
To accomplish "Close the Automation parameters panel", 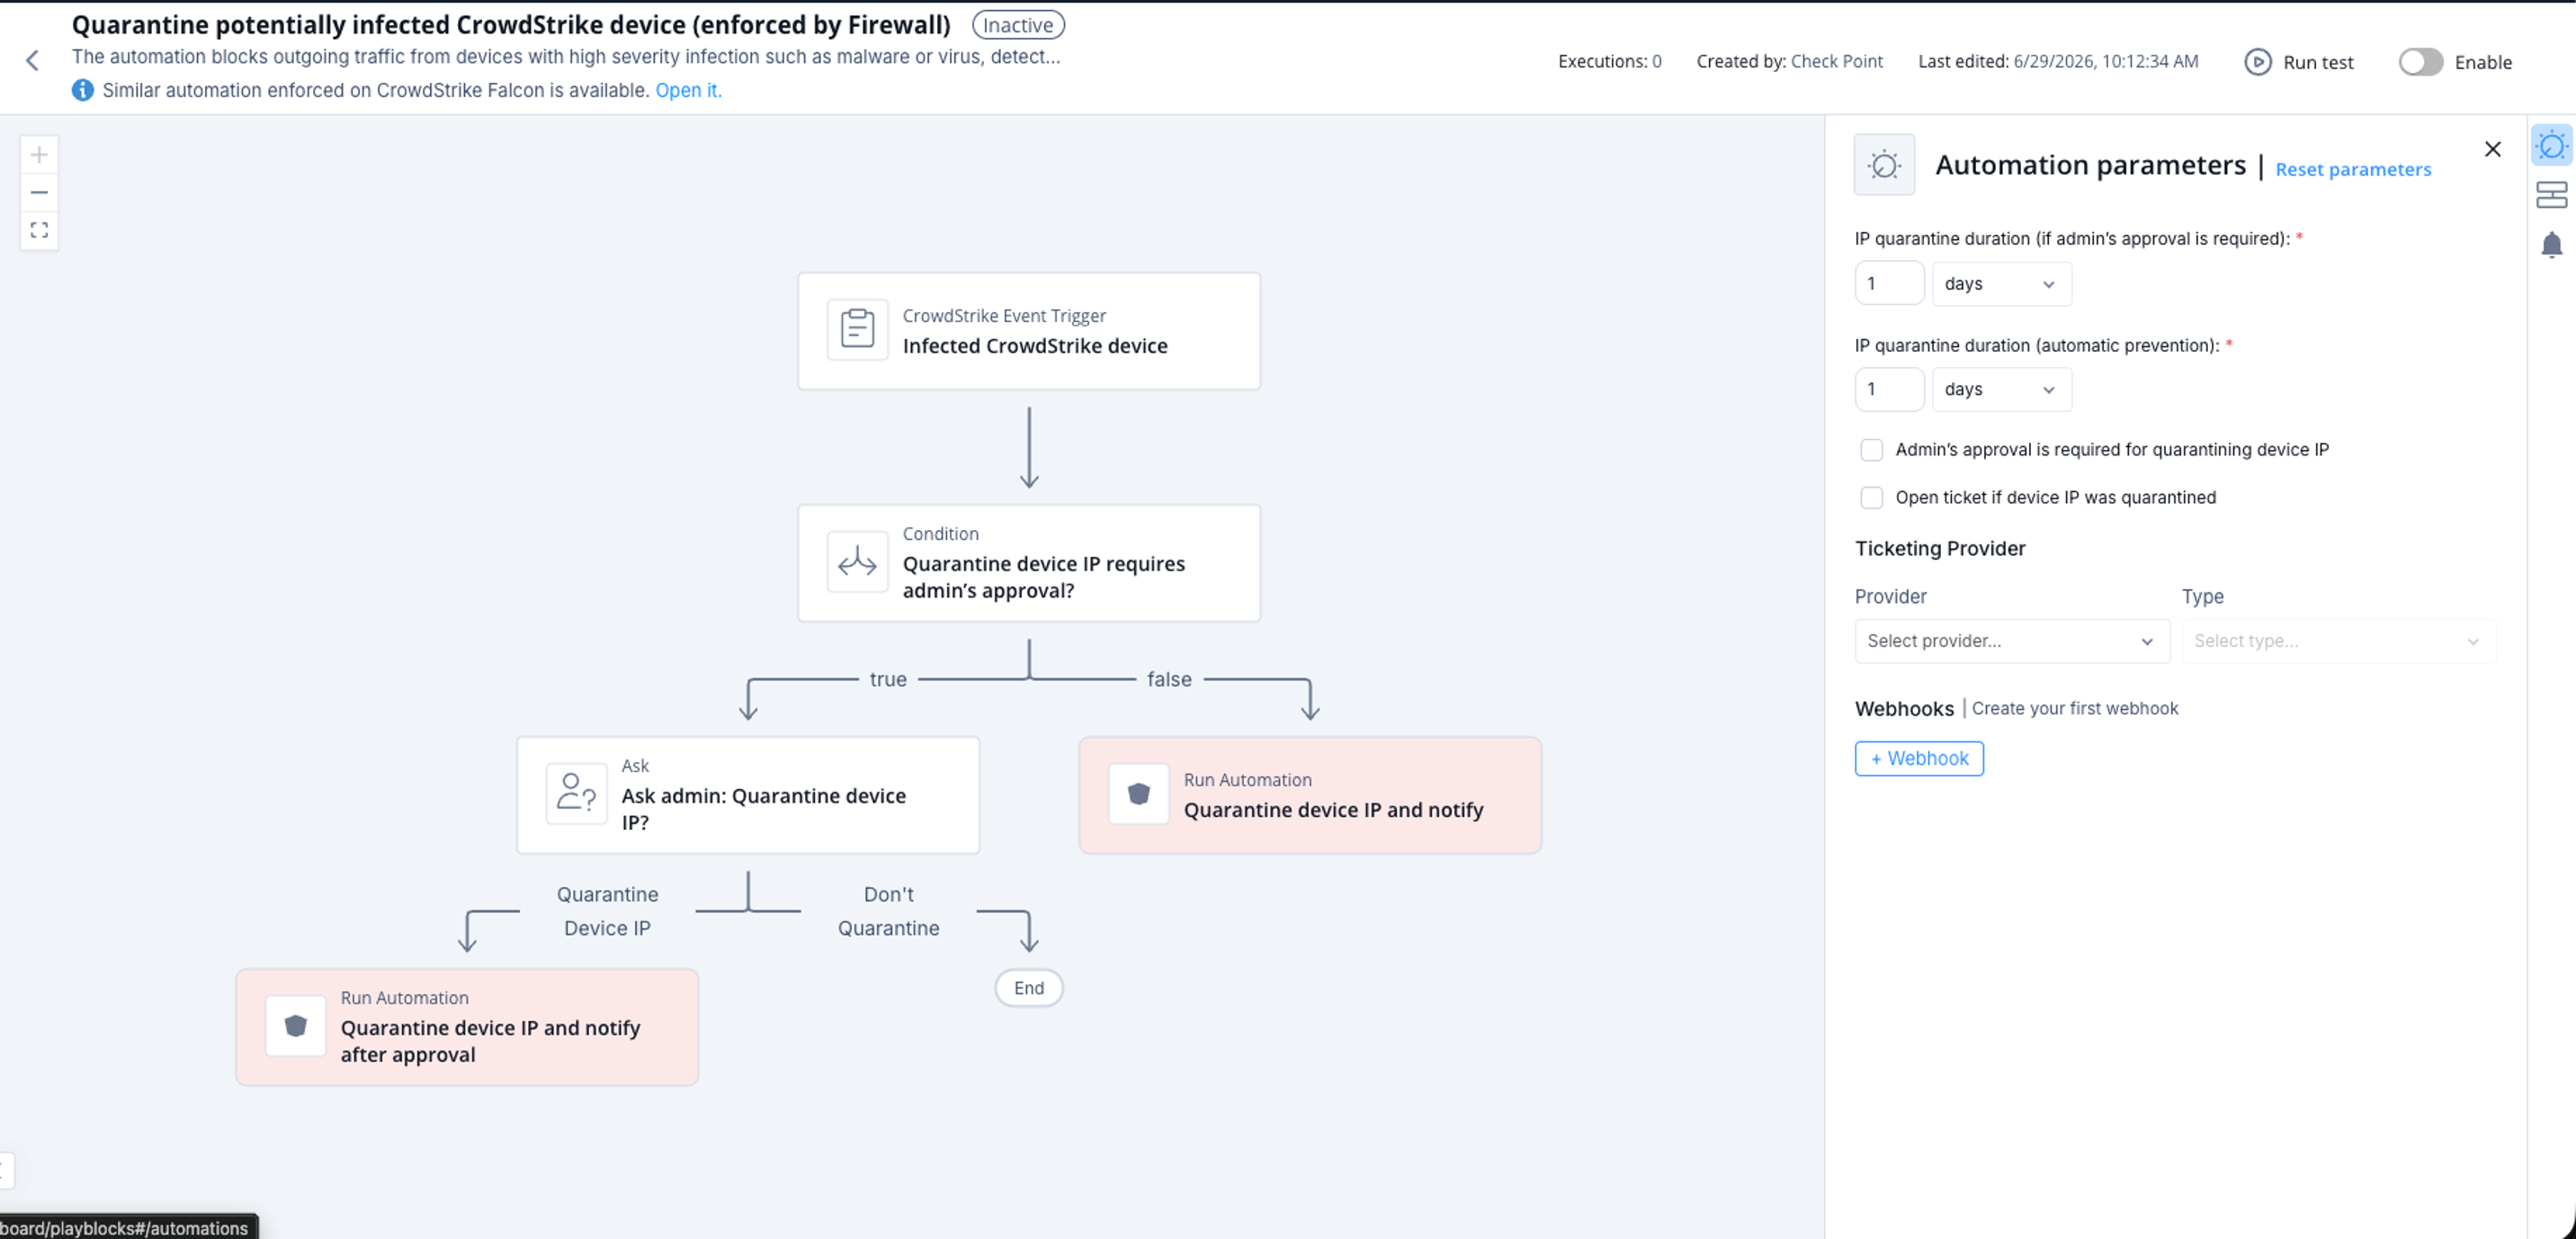I will (2492, 149).
